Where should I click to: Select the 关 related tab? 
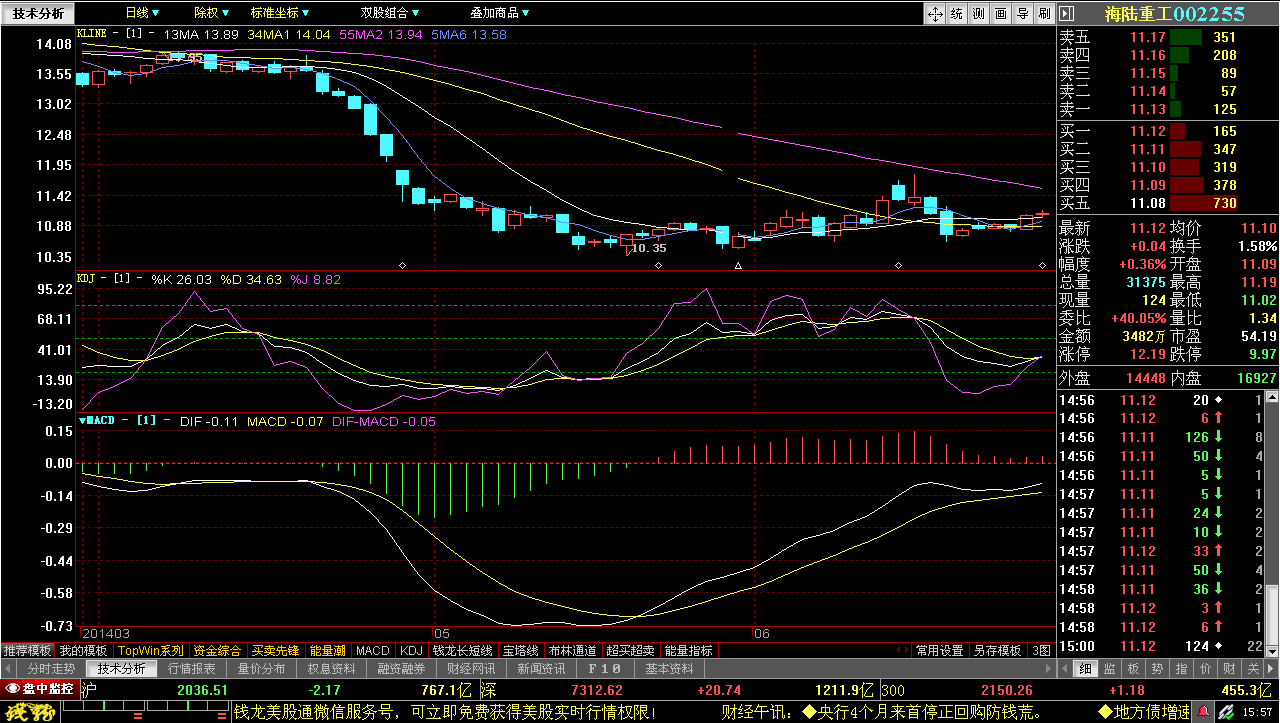tap(1254, 668)
